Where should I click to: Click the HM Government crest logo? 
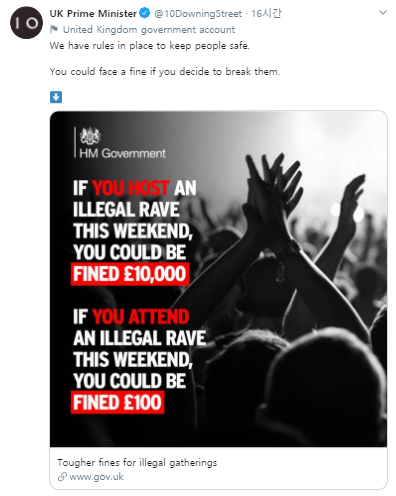(x=90, y=136)
